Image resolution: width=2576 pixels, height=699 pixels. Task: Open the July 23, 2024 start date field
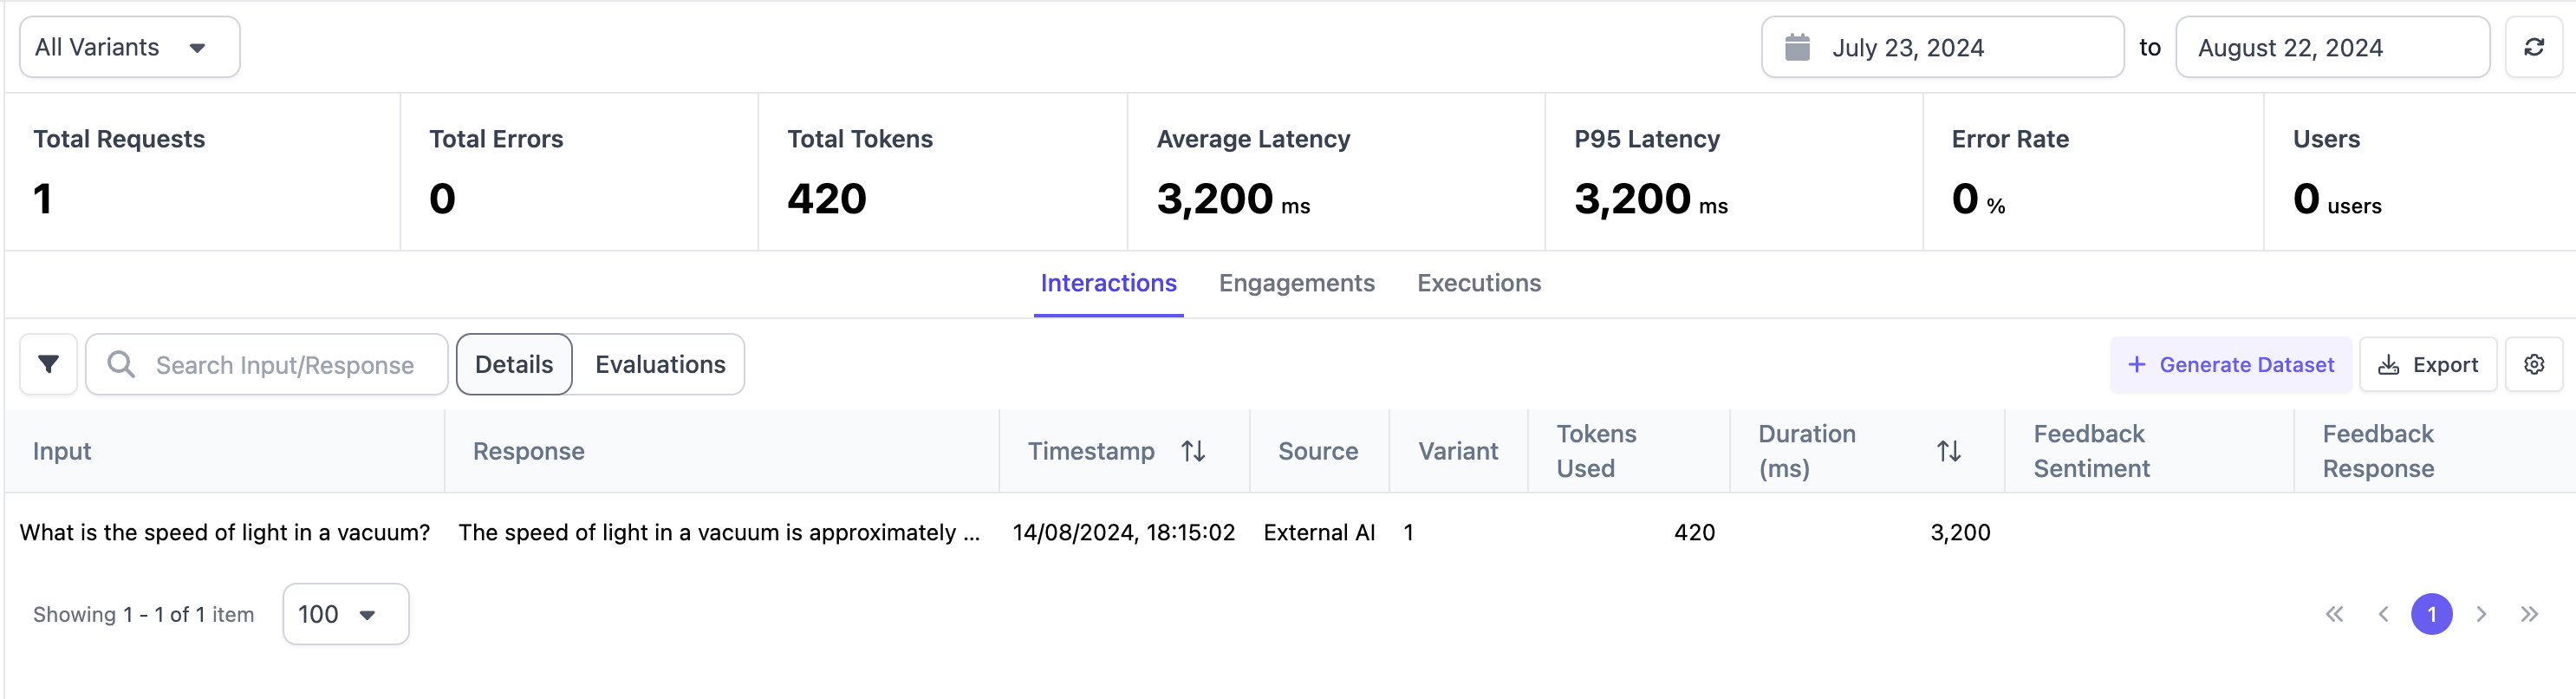tap(1942, 47)
